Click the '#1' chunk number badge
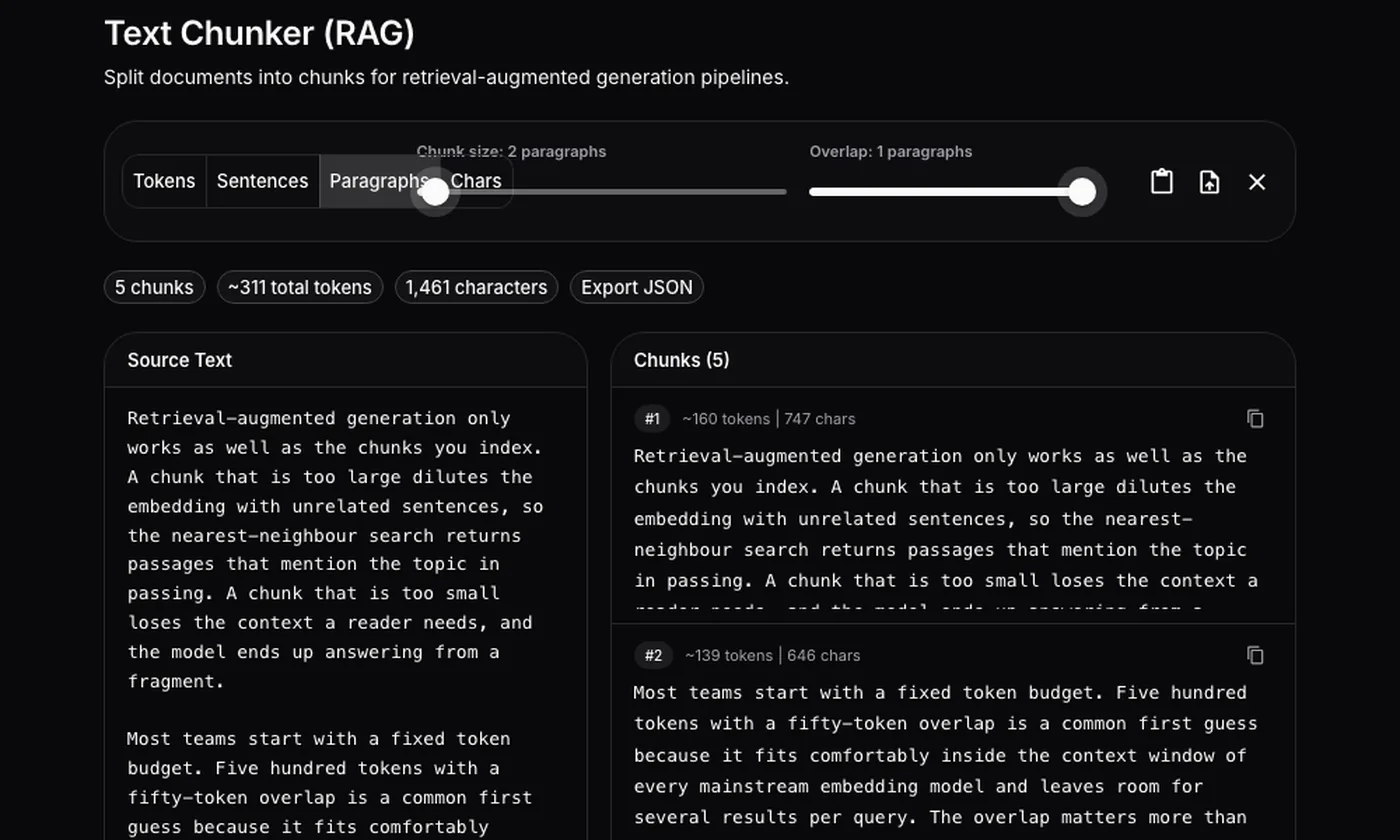 coord(652,419)
